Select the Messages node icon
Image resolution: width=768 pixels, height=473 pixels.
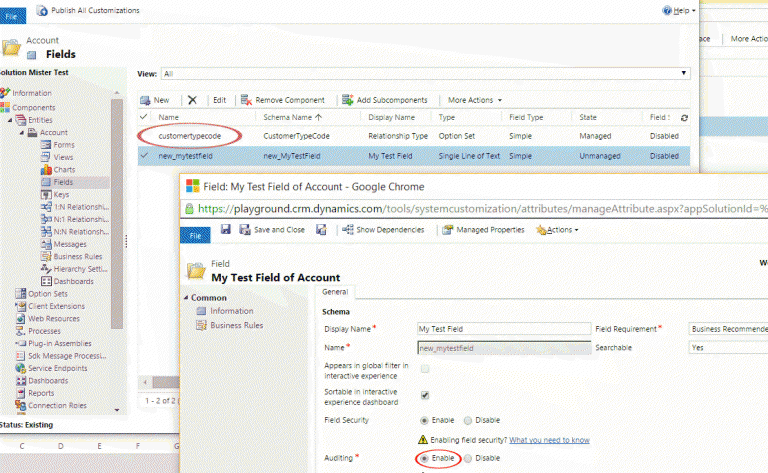(x=46, y=244)
